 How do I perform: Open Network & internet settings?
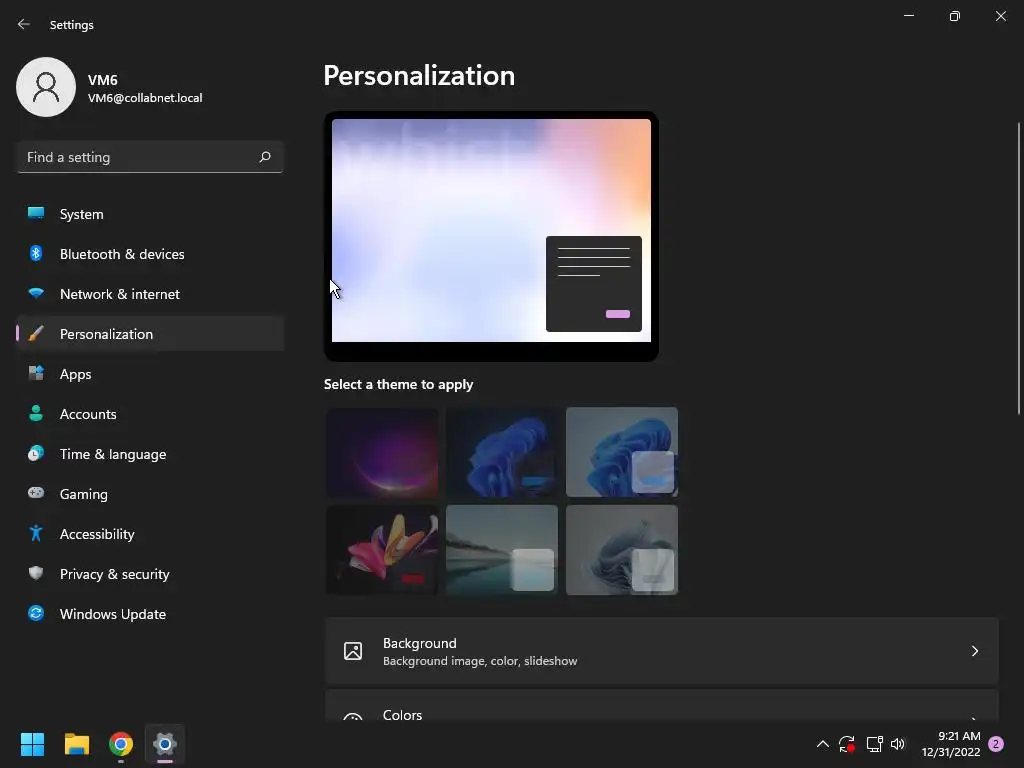point(150,294)
